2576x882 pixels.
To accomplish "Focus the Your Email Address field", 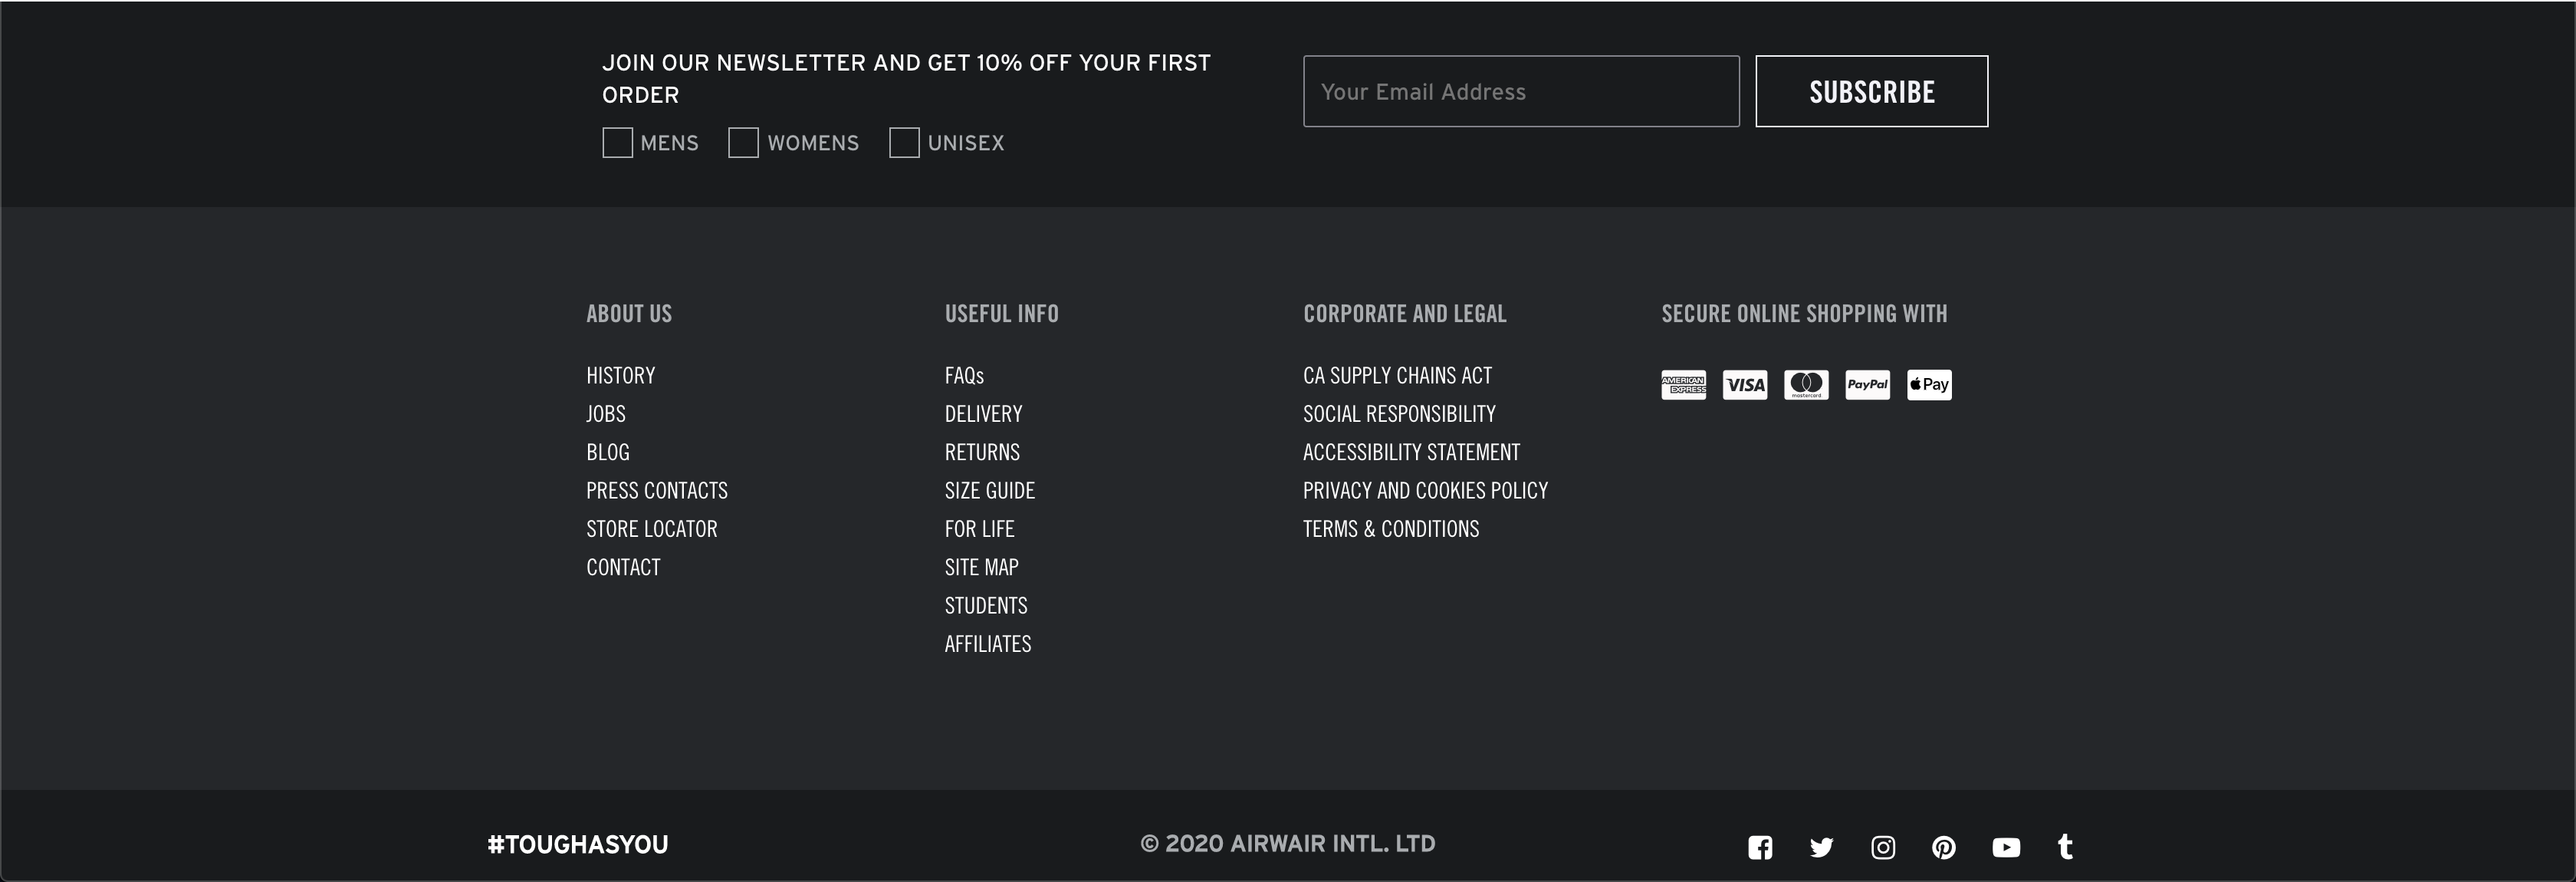I will 1520,92.
